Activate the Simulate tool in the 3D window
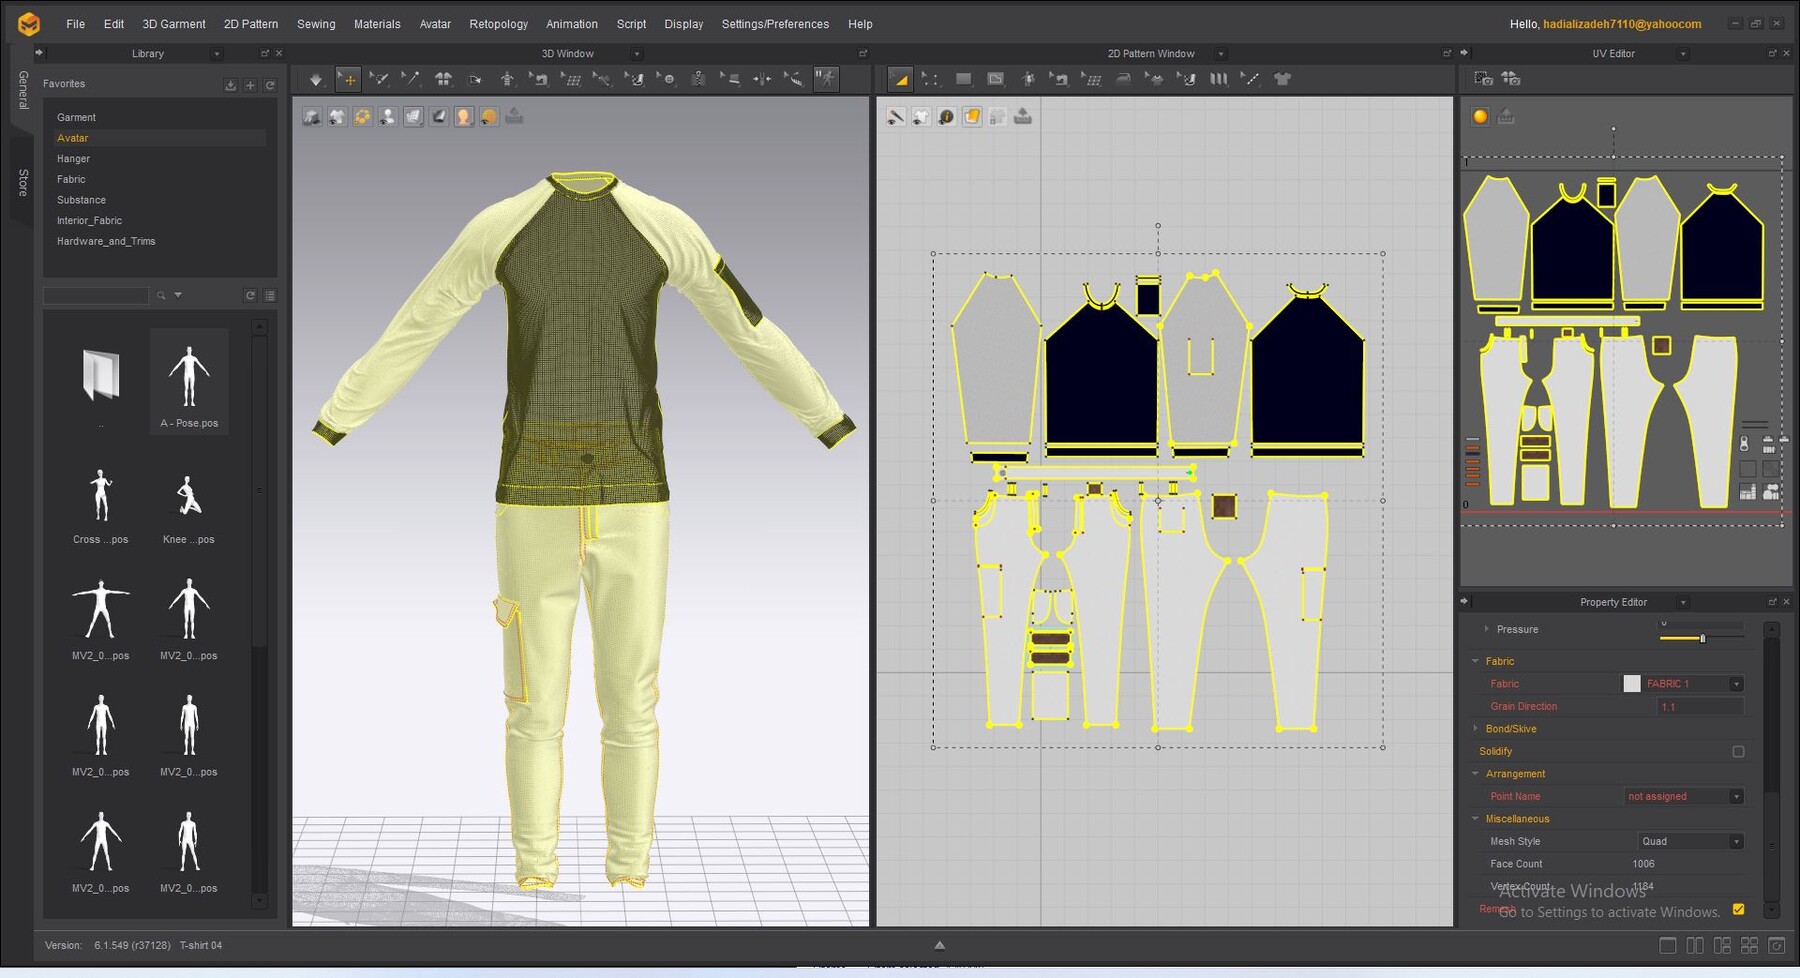This screenshot has height=978, width=1800. 826,78
